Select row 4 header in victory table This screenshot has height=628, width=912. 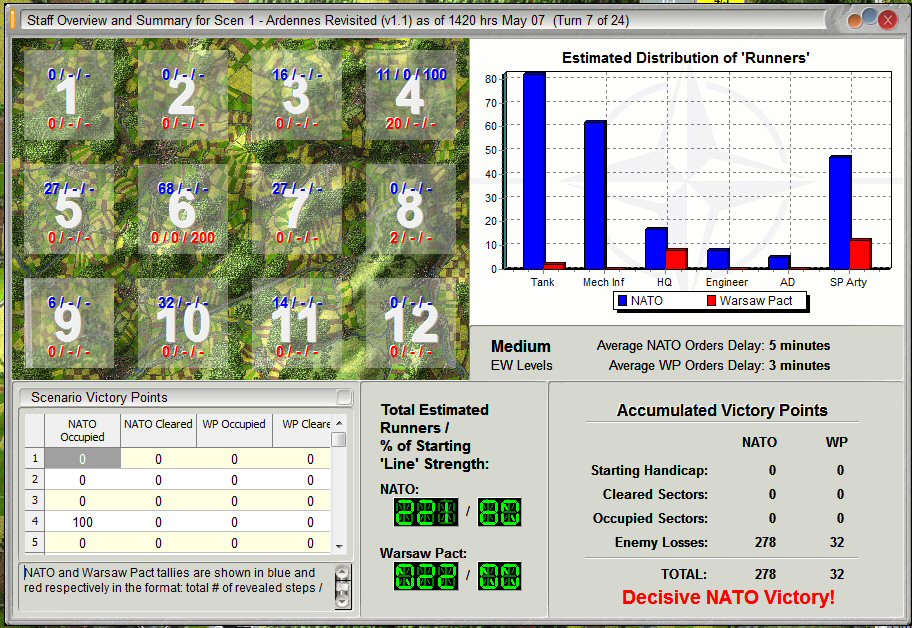pos(35,521)
